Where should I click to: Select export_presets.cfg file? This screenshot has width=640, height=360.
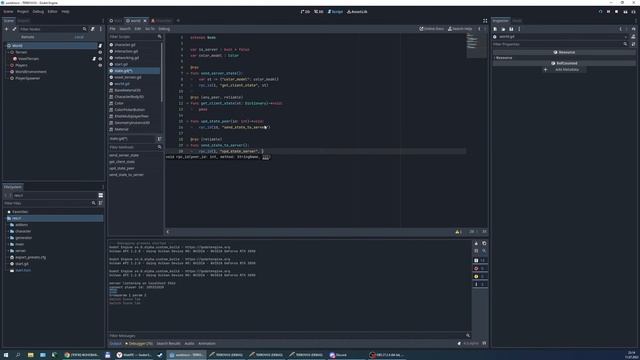[x=29, y=258]
